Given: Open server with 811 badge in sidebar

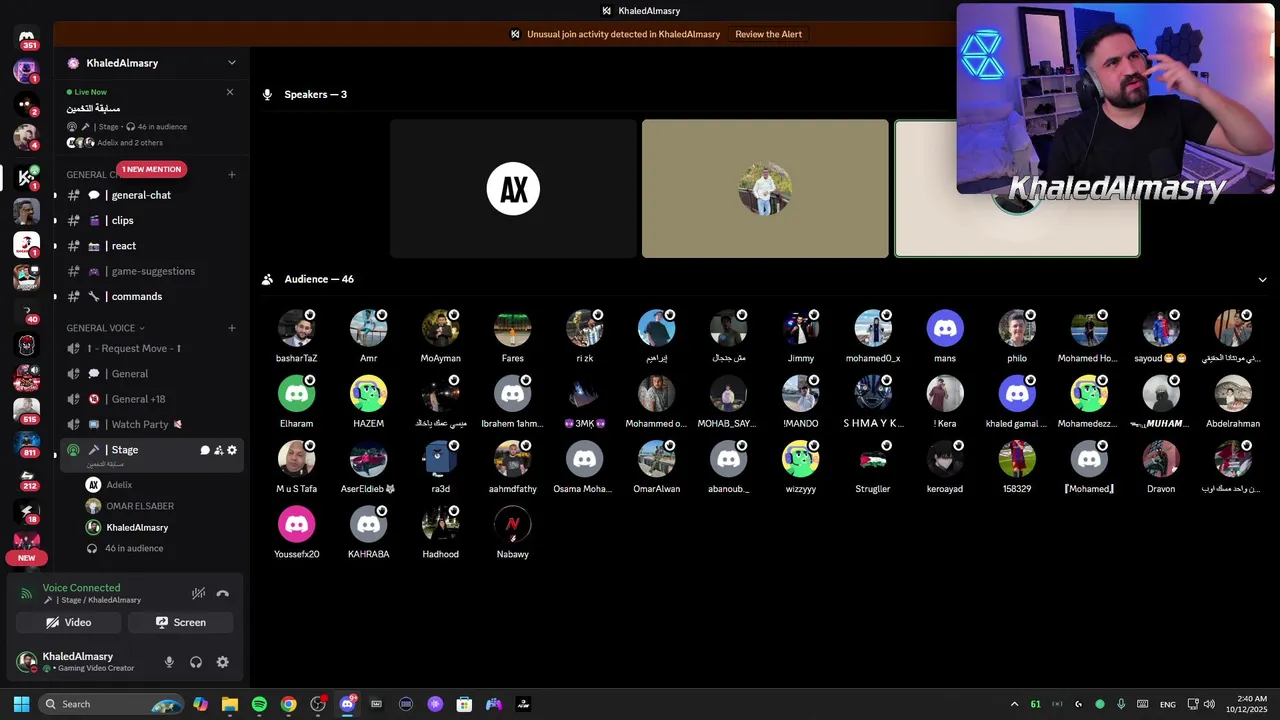Looking at the screenshot, I should (27, 445).
